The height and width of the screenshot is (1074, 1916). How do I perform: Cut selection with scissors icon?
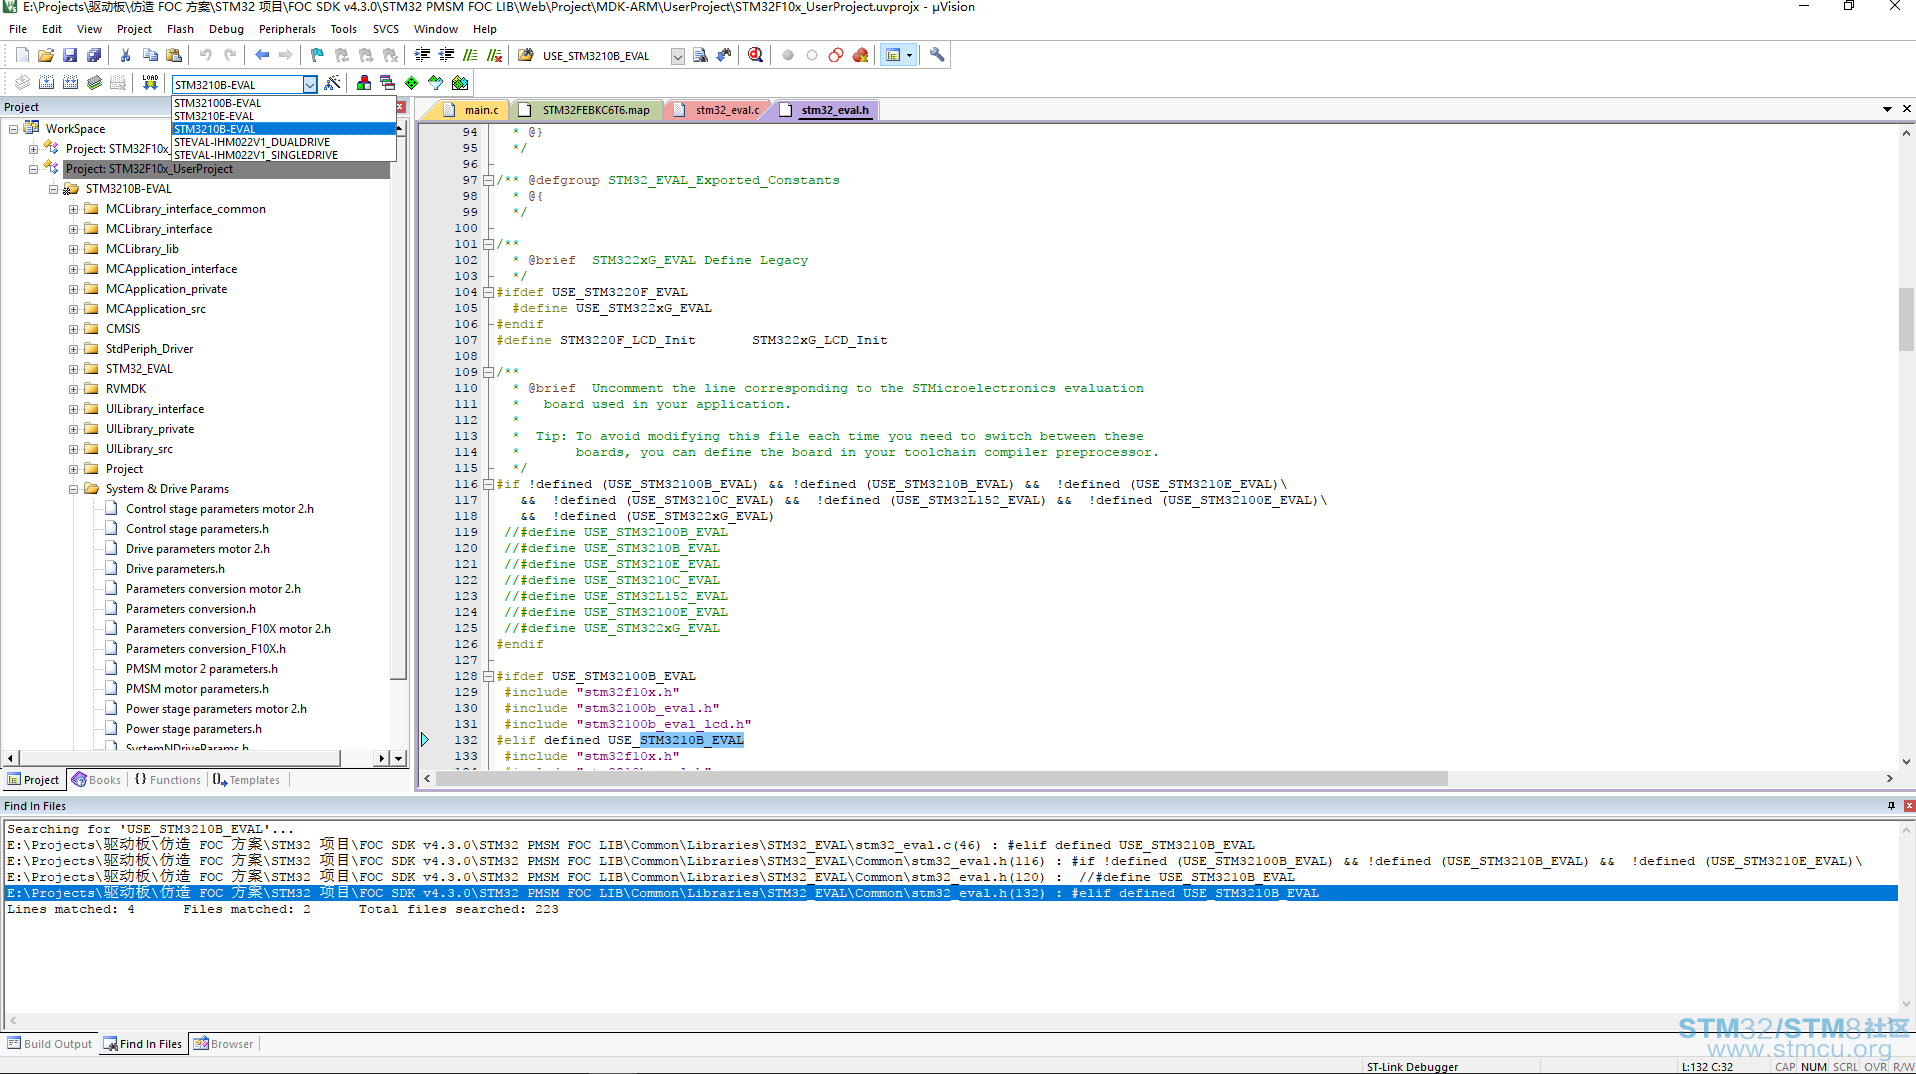click(125, 55)
